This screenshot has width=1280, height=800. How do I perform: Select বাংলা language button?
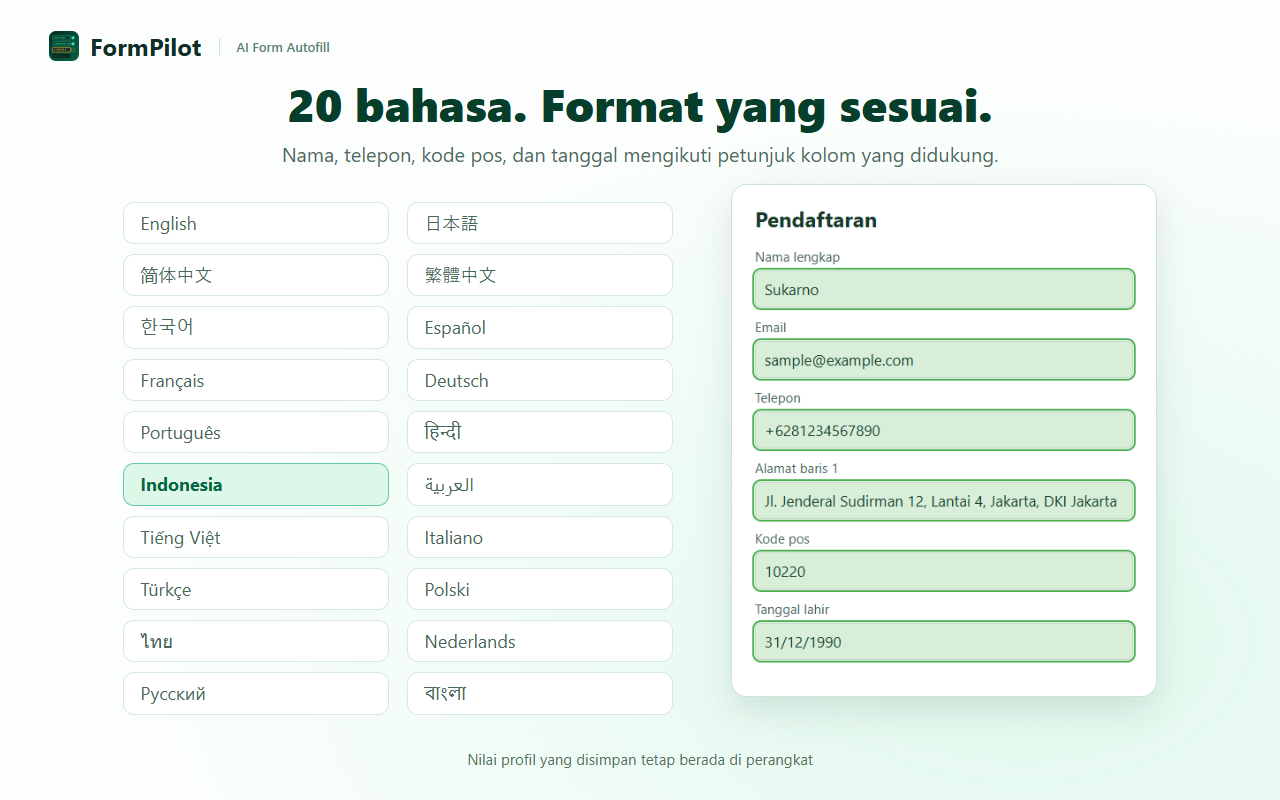pos(540,693)
